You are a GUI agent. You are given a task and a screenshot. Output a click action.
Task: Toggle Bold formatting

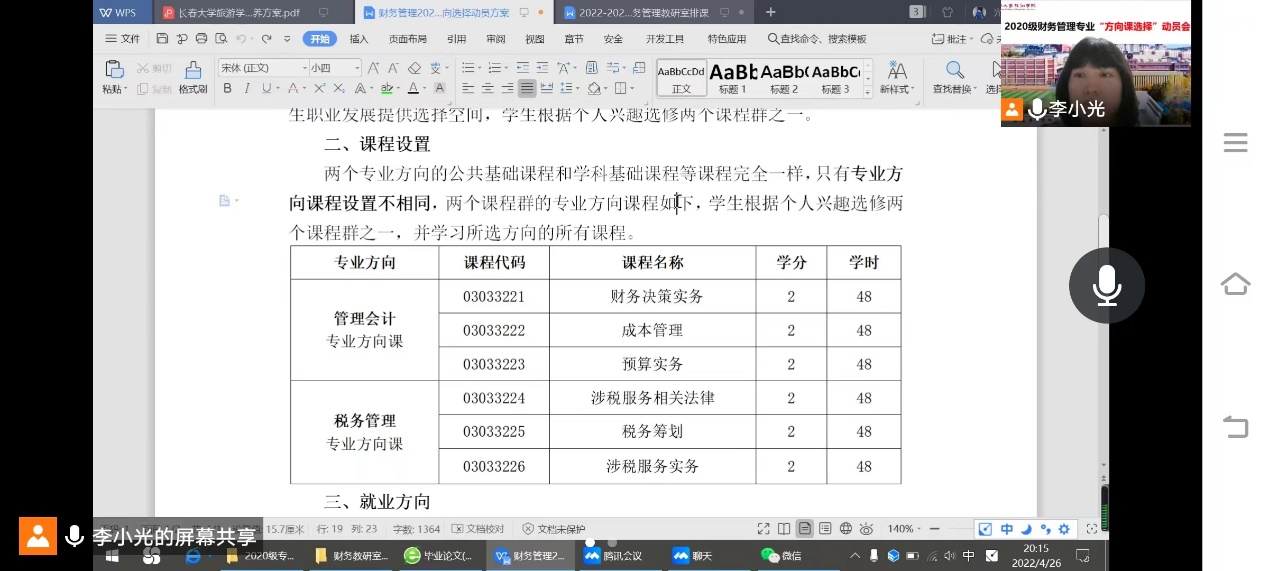227,88
